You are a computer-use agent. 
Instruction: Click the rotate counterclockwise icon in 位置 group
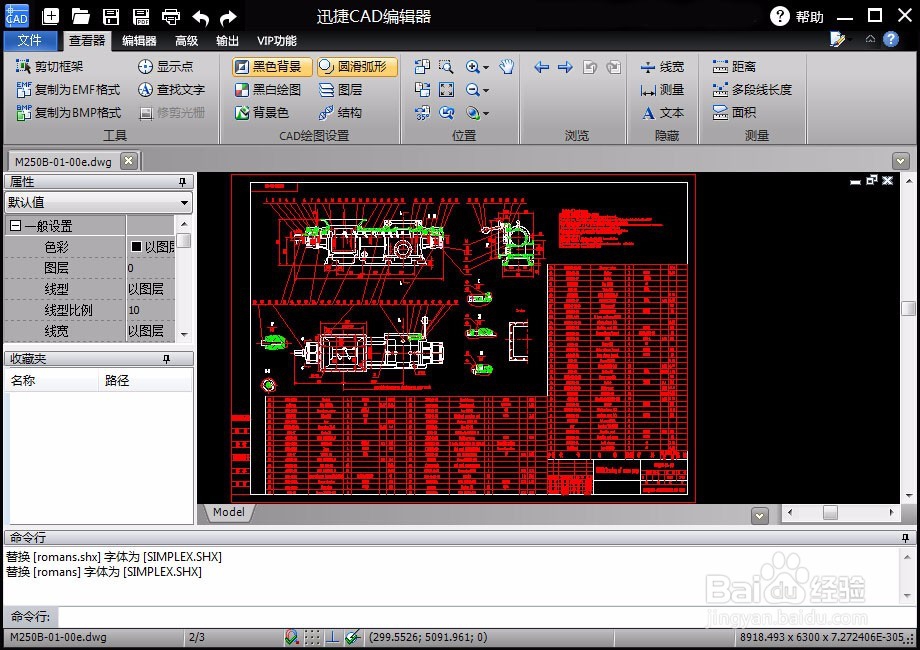[x=422, y=66]
